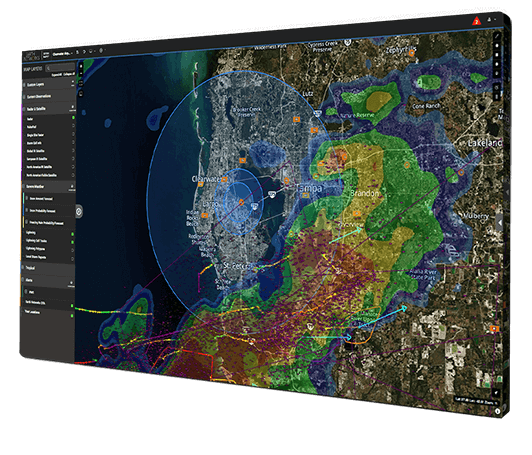532x455 pixels.
Task: Click the map zoom out button
Action: (81, 74)
